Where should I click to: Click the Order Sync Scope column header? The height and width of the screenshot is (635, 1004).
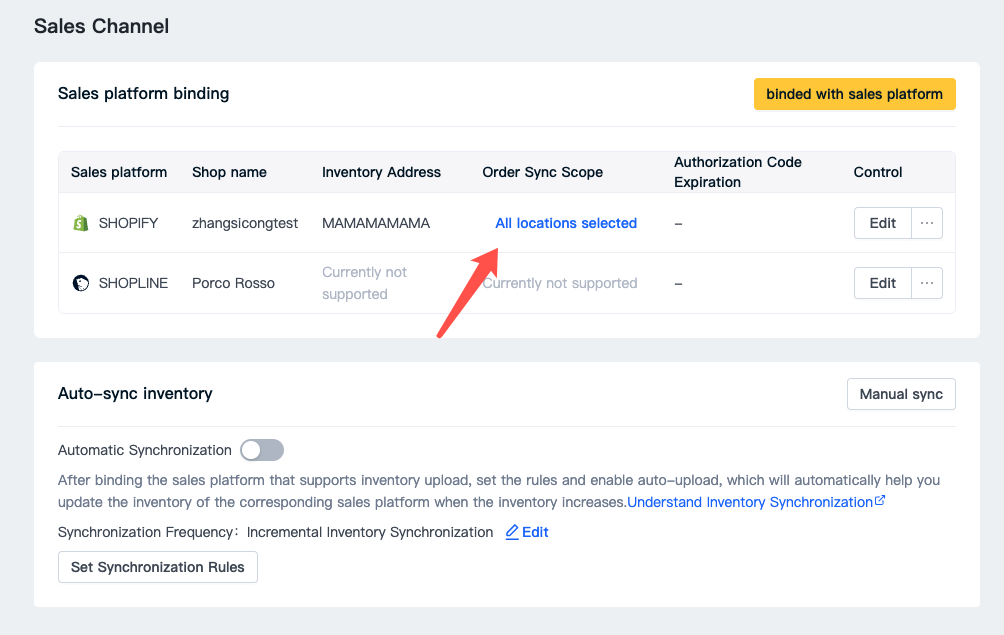pos(542,172)
